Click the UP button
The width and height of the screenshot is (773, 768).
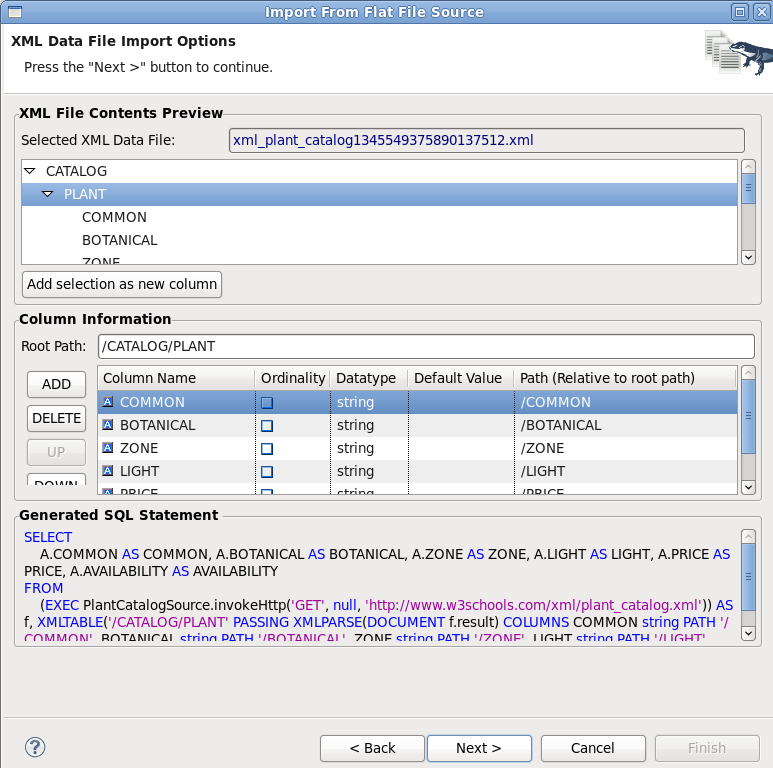tap(56, 452)
